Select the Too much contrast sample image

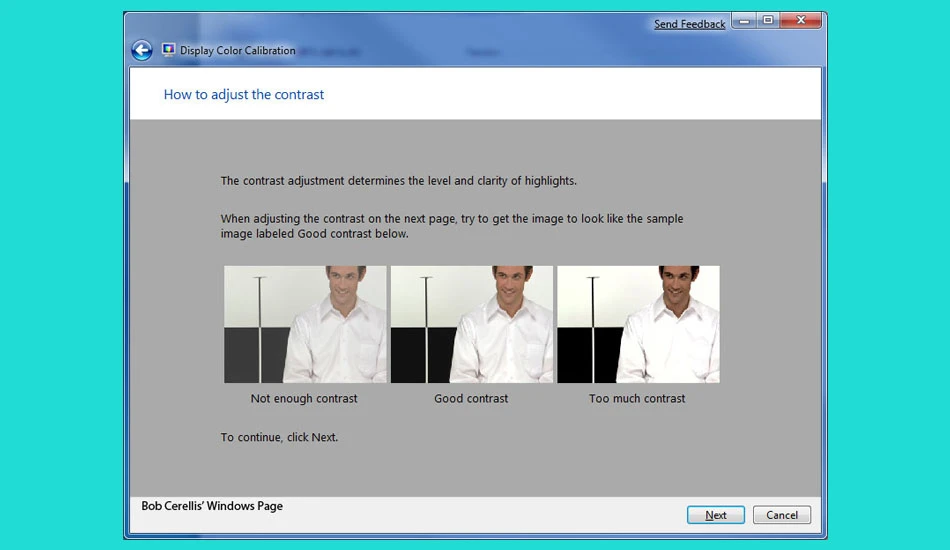pyautogui.click(x=638, y=324)
